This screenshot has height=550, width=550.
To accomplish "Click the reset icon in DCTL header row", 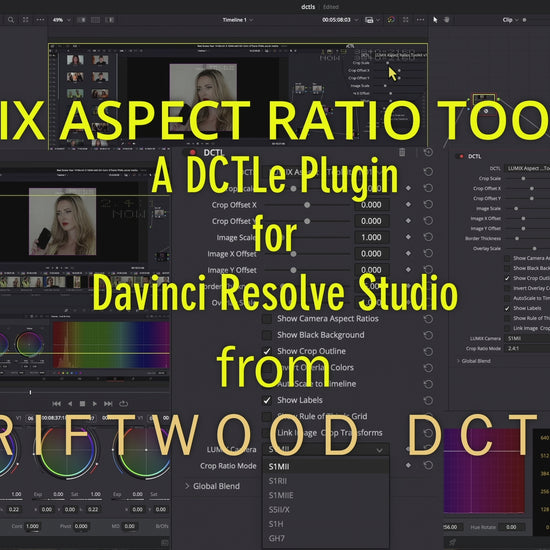I will pyautogui.click(x=428, y=152).
